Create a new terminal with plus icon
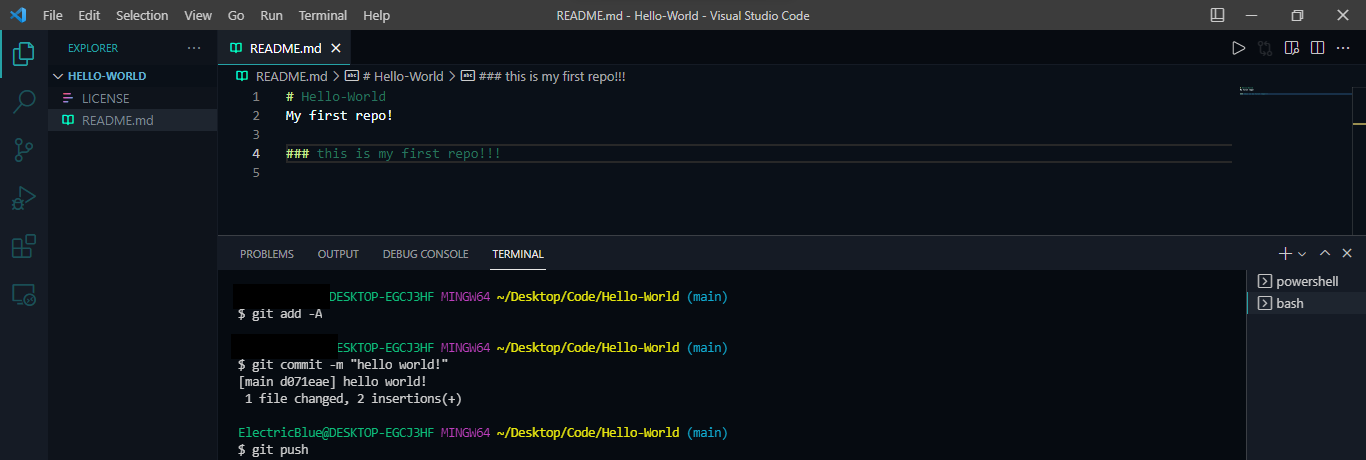Image resolution: width=1366 pixels, height=460 pixels. point(1286,254)
